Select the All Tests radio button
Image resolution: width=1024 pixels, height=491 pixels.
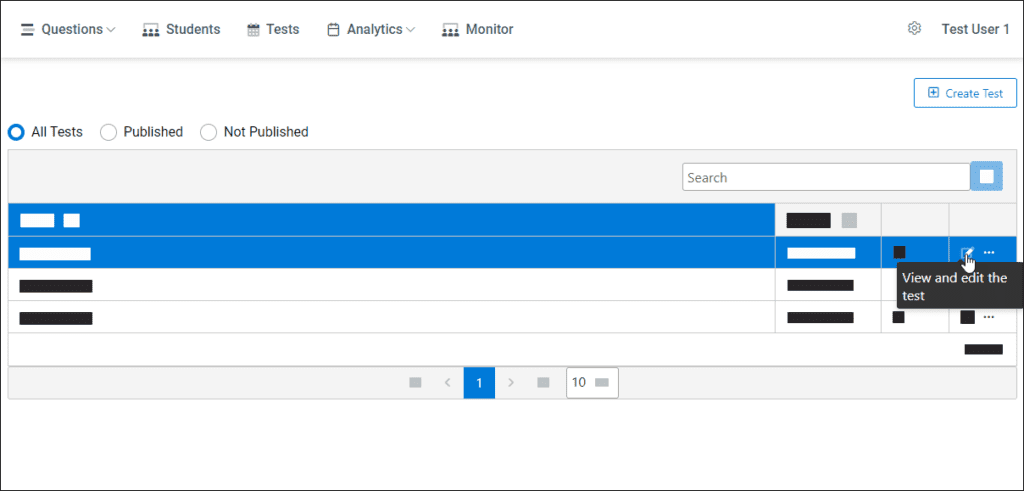pos(16,132)
